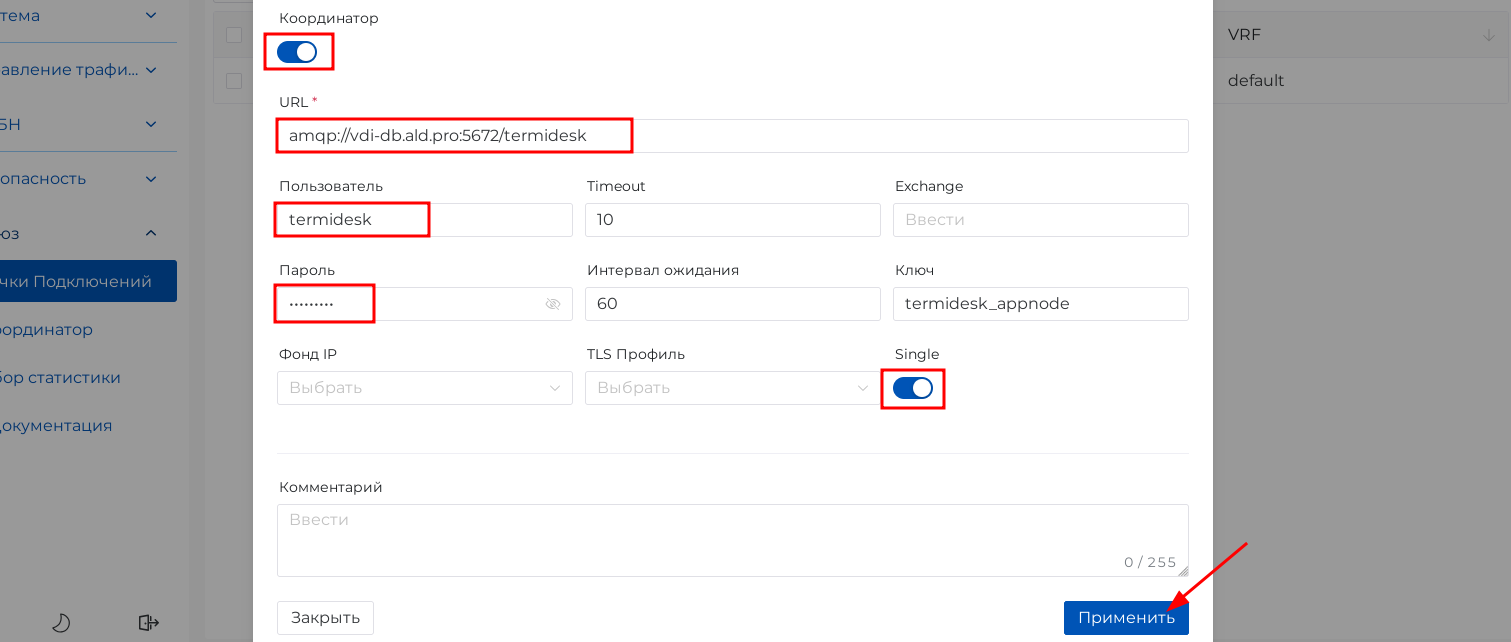Show password with the eye icon

tap(553, 304)
